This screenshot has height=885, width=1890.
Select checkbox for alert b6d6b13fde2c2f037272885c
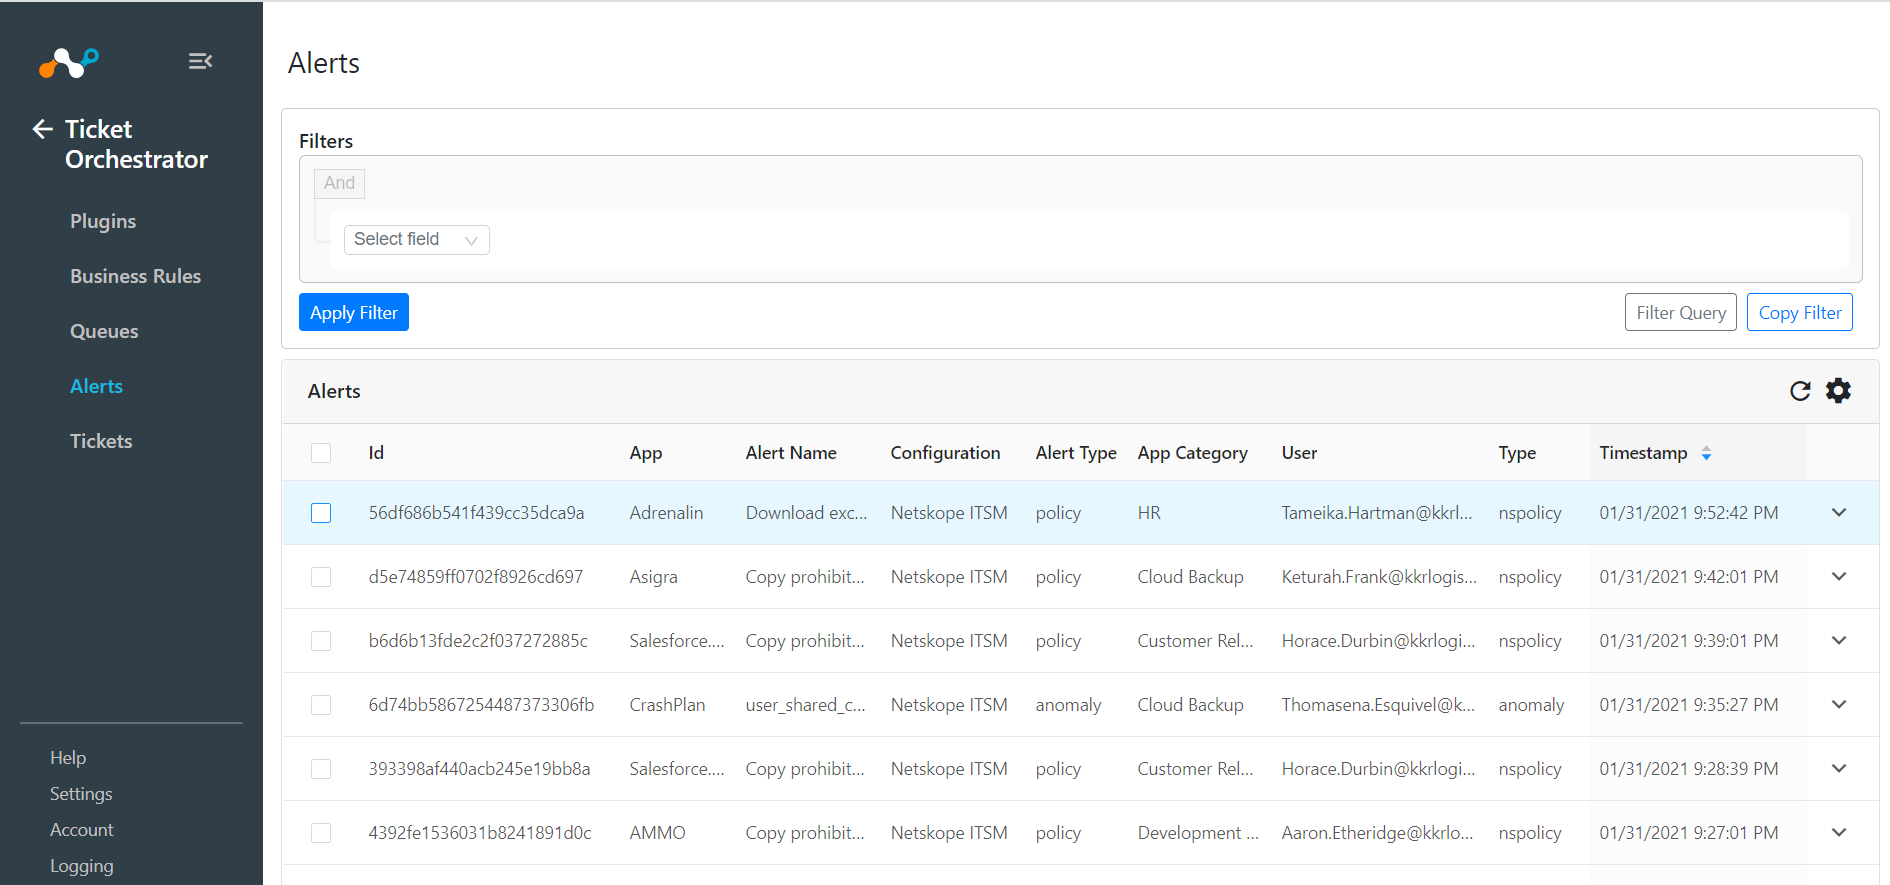click(x=321, y=641)
